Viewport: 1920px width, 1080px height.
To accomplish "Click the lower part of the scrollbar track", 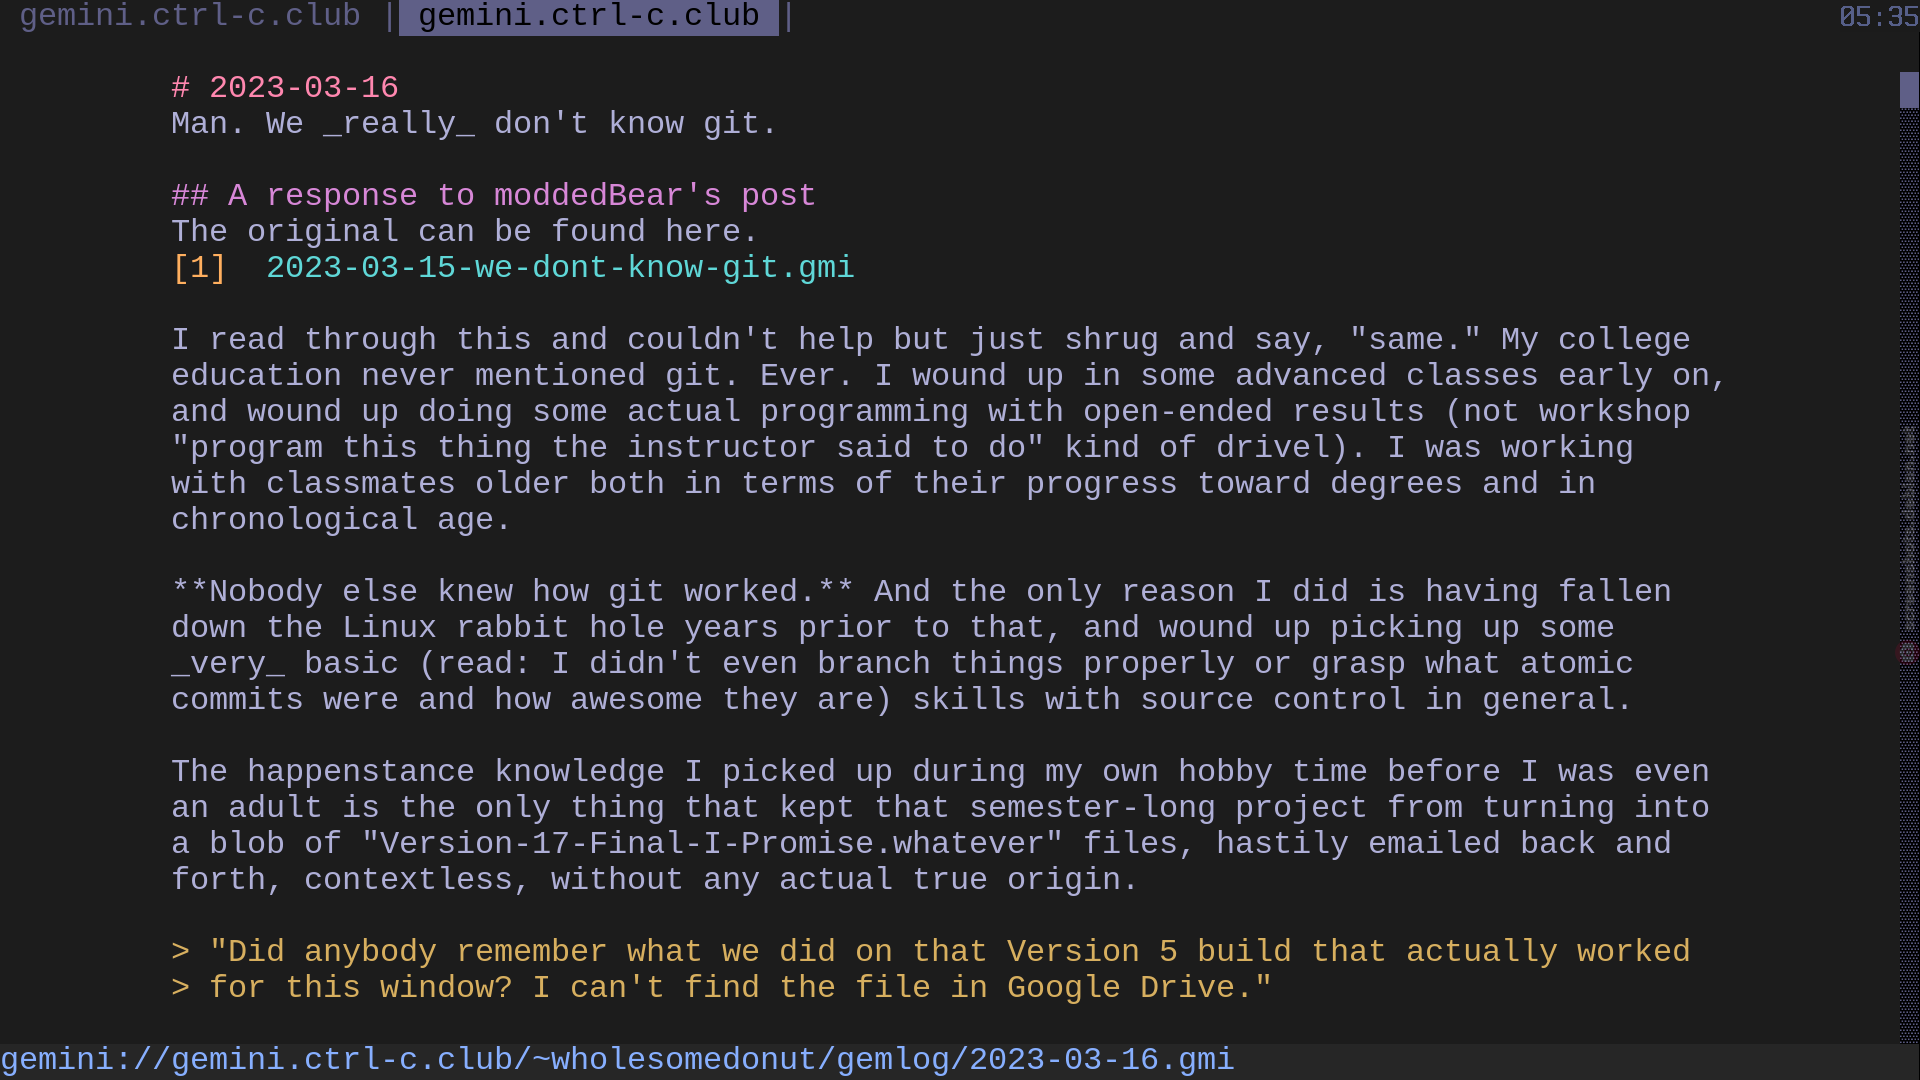I will click(x=1909, y=850).
